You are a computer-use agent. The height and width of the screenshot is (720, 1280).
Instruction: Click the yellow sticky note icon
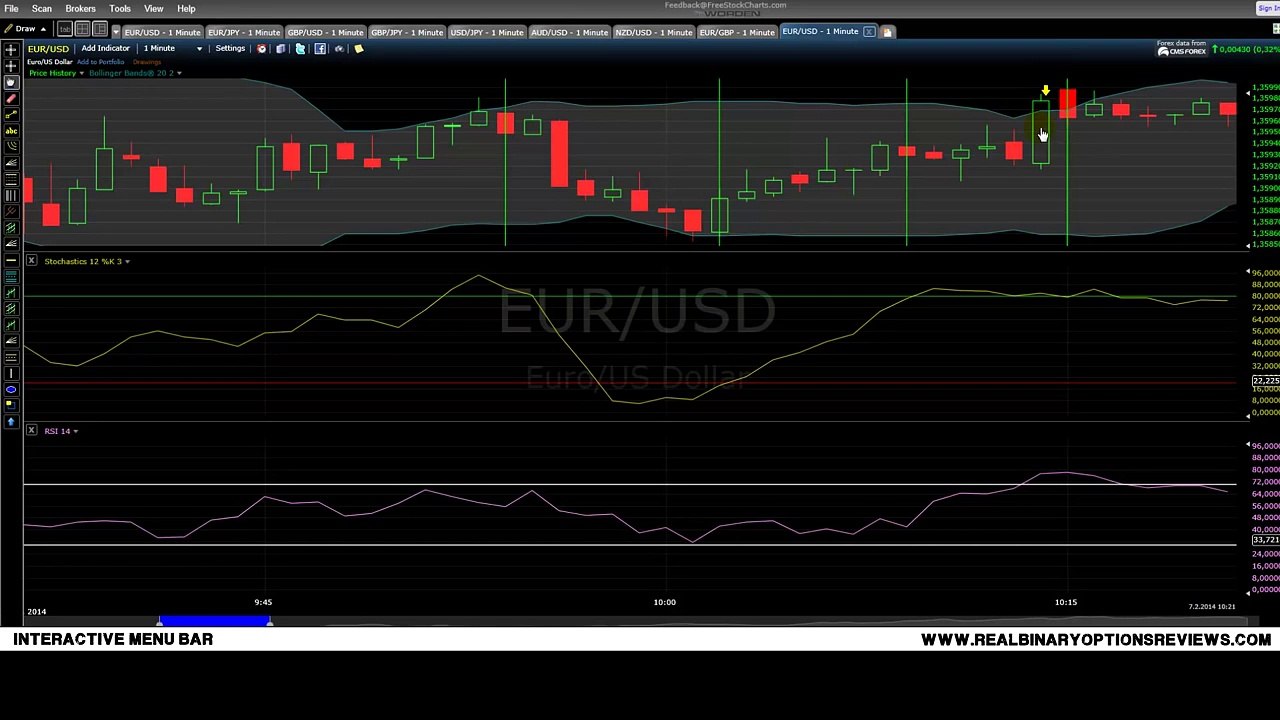(x=359, y=48)
